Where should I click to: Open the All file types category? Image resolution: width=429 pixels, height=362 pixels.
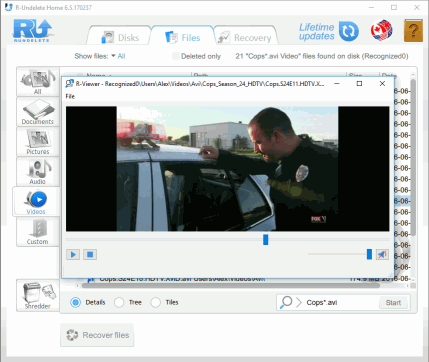click(38, 82)
